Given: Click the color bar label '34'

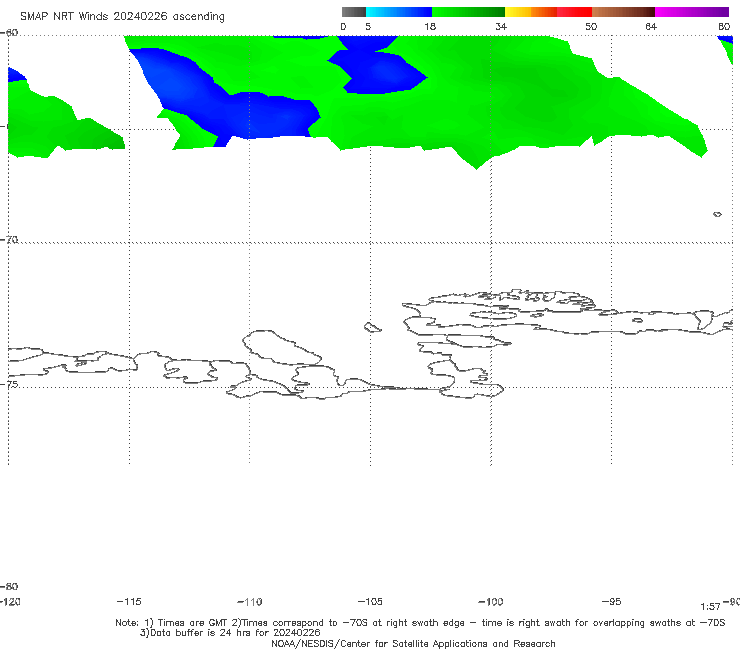Looking at the screenshot, I should coord(501,26).
